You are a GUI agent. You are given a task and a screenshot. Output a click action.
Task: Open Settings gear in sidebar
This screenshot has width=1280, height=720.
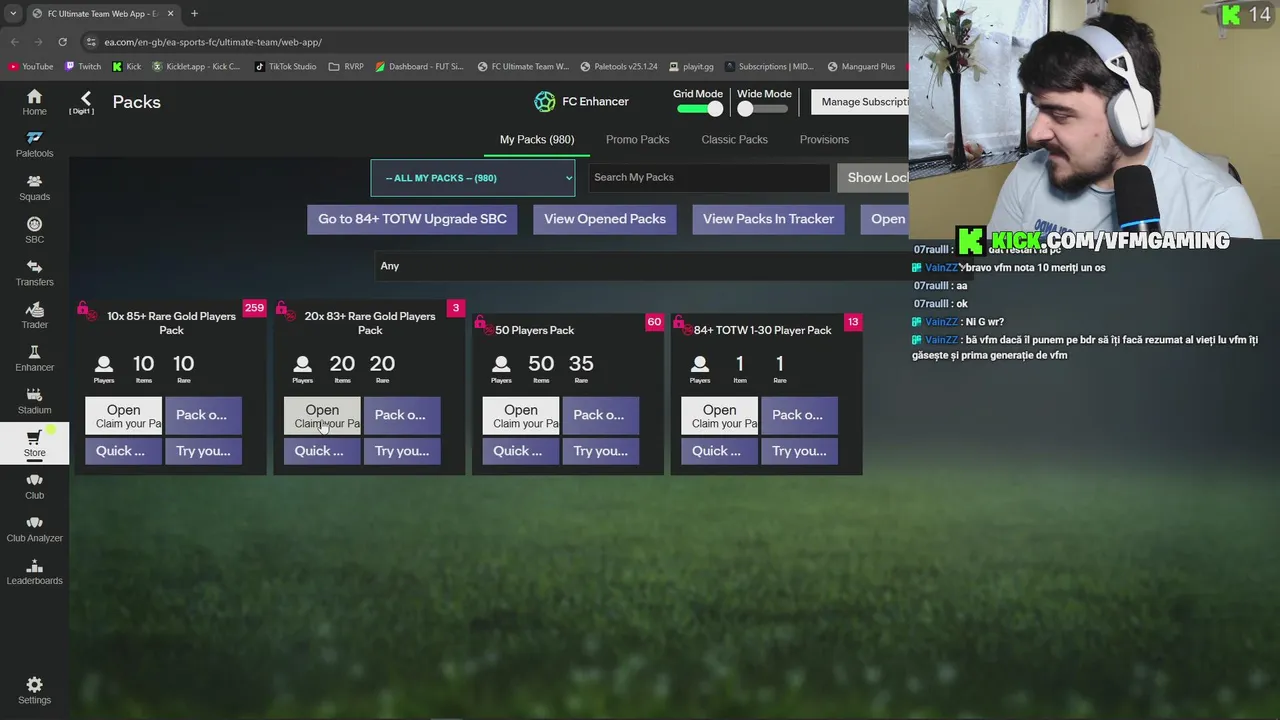[34, 690]
